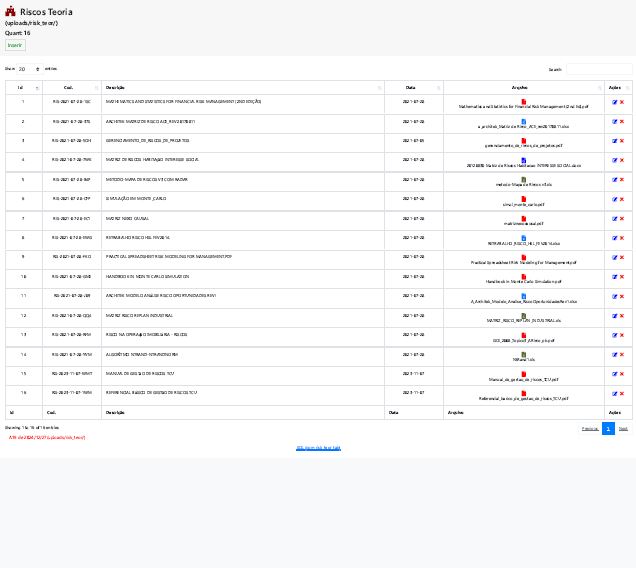This screenshot has width=636, height=568.
Task: Click the red delete X for row 3
Action: coord(622,141)
